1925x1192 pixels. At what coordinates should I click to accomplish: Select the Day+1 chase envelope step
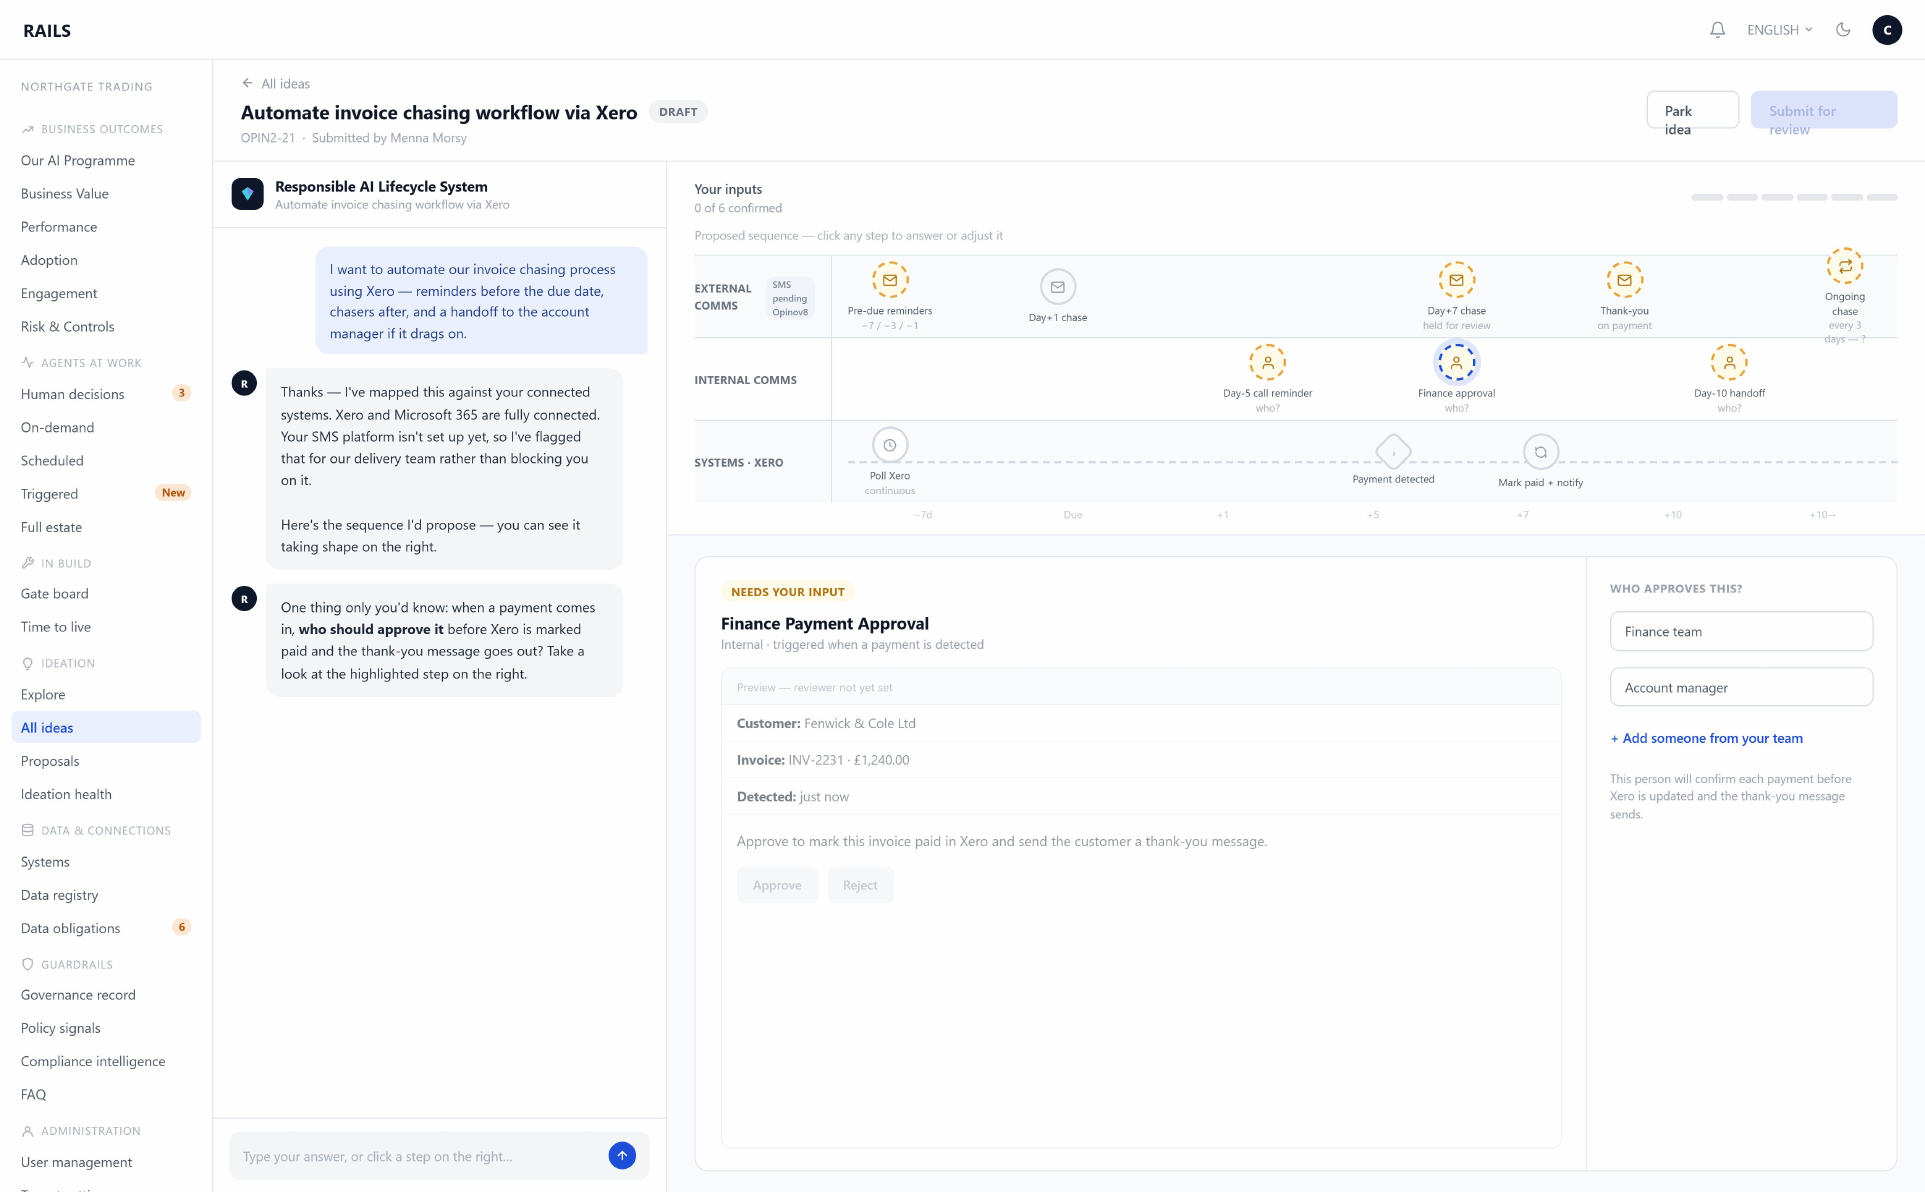click(x=1058, y=287)
